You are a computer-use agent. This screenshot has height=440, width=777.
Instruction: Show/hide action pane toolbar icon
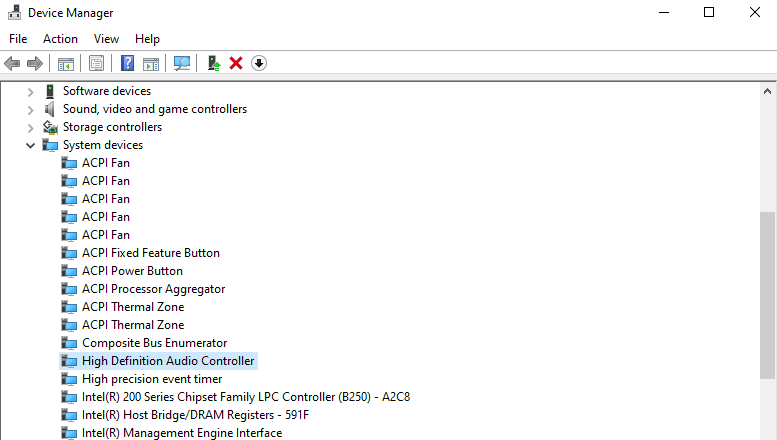coord(151,63)
